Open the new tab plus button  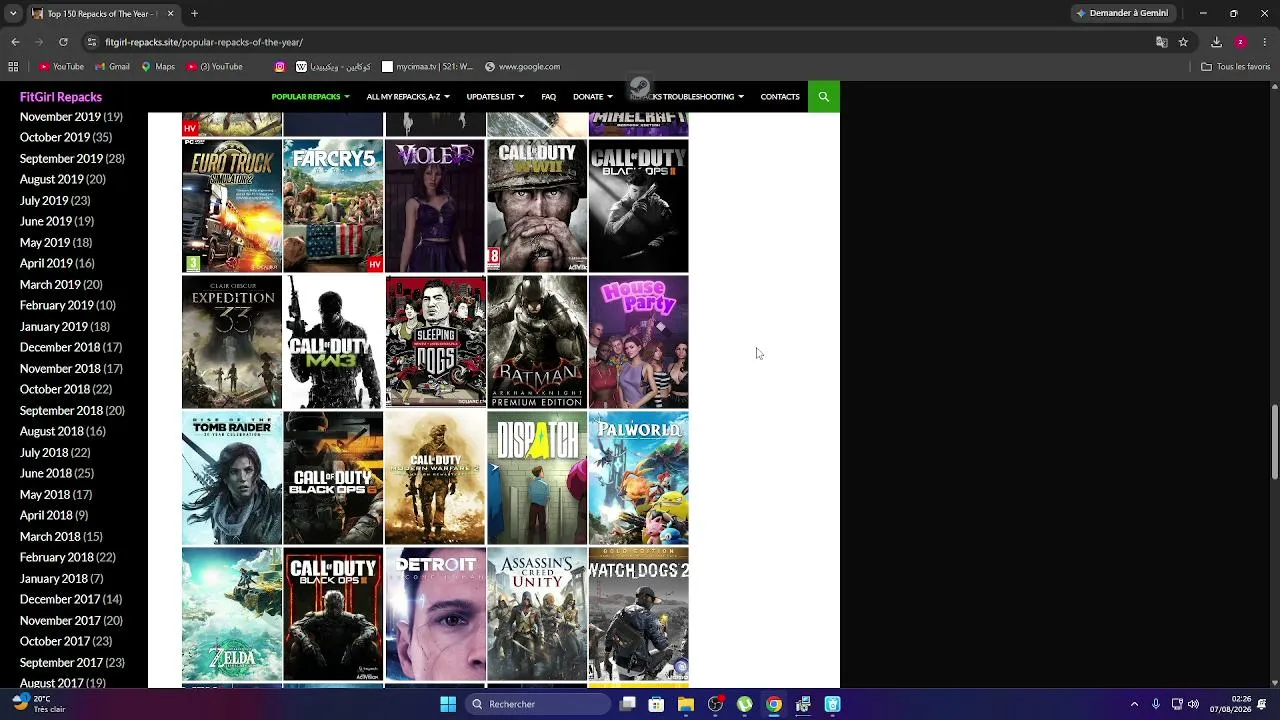(x=194, y=13)
